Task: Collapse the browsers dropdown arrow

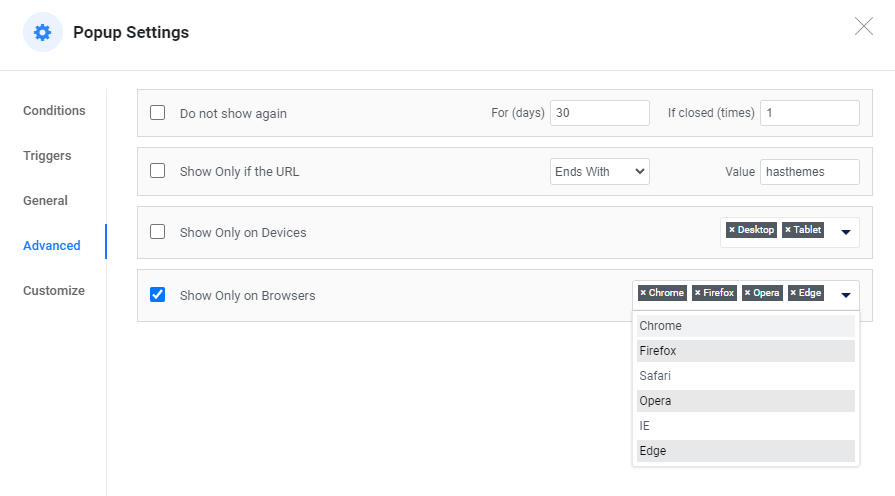Action: (845, 295)
